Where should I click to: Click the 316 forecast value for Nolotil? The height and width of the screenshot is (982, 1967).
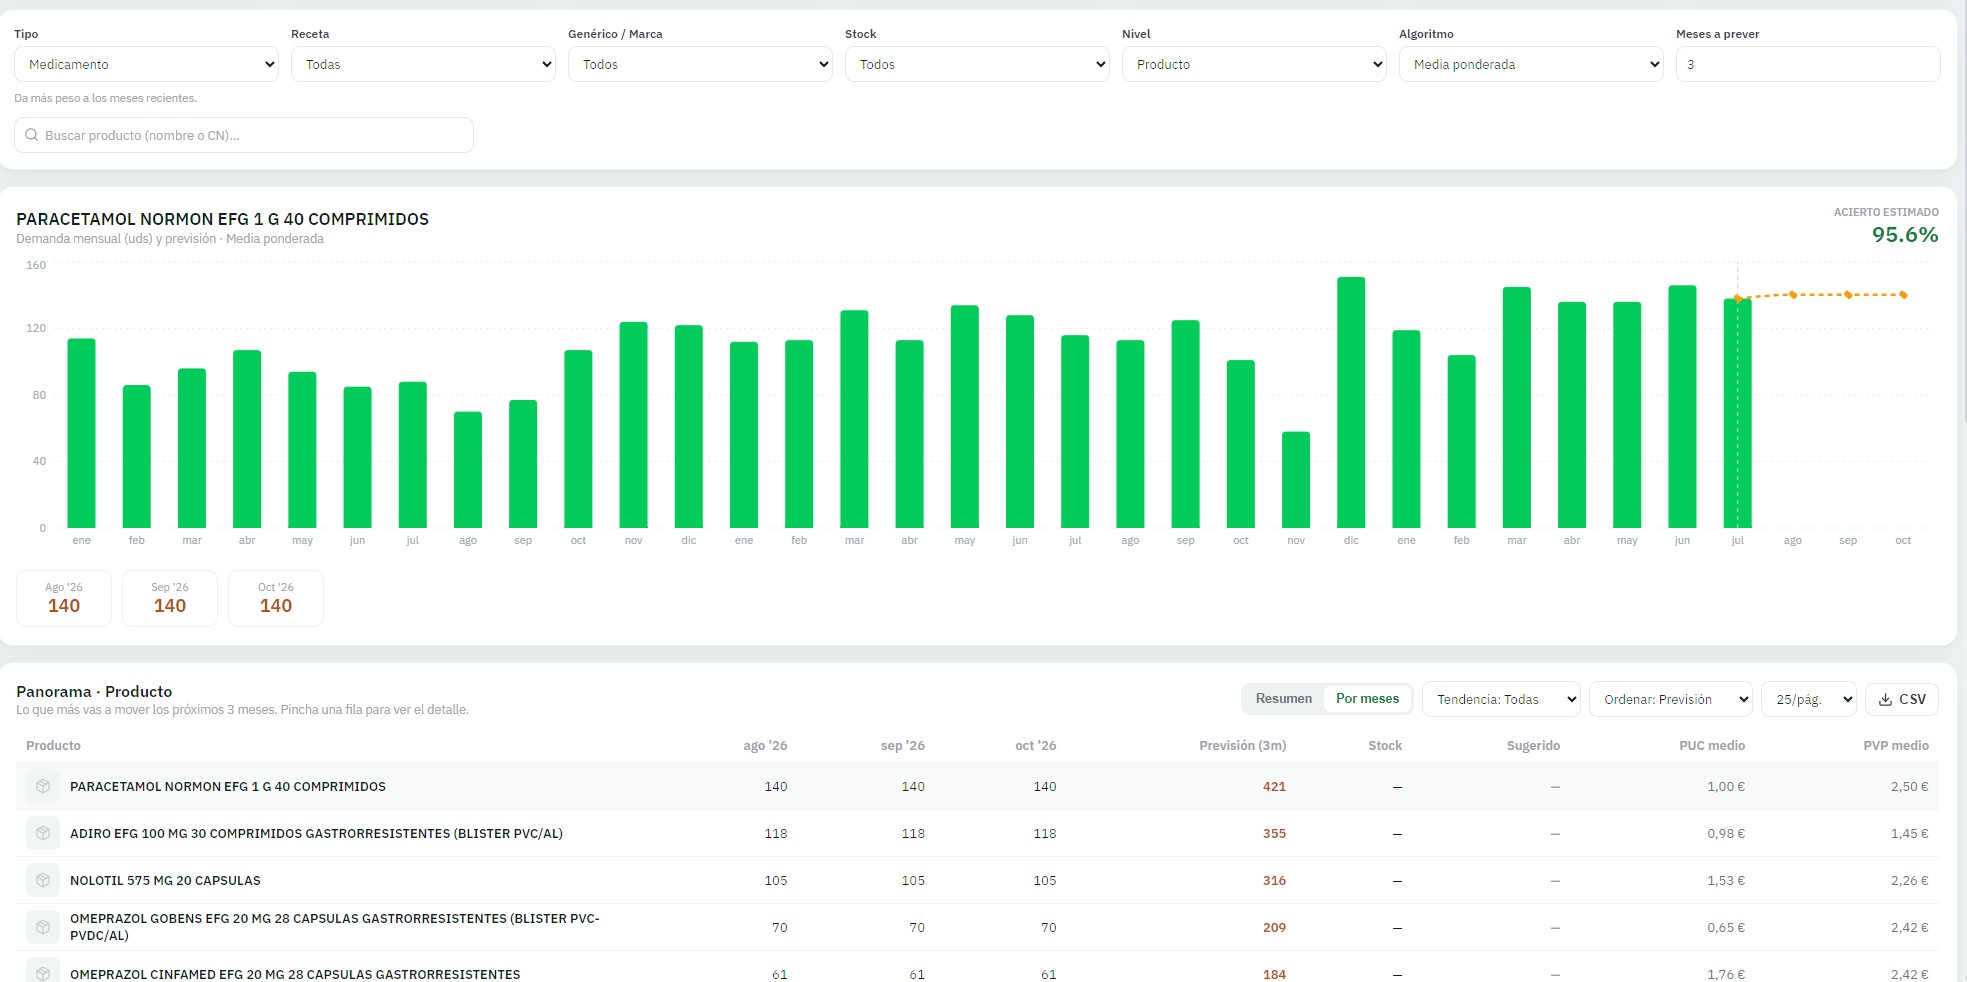1274,880
